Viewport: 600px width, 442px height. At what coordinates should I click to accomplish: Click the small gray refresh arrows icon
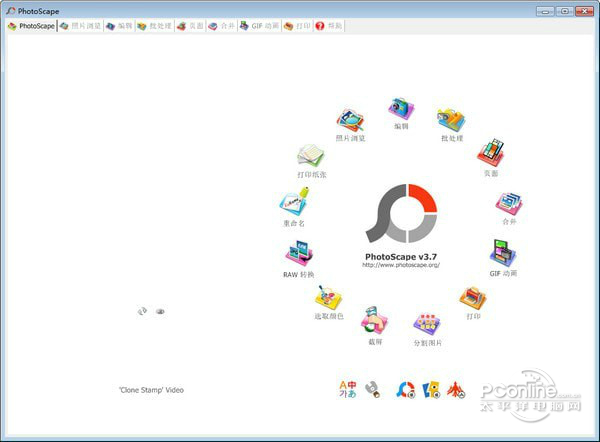tap(142, 312)
